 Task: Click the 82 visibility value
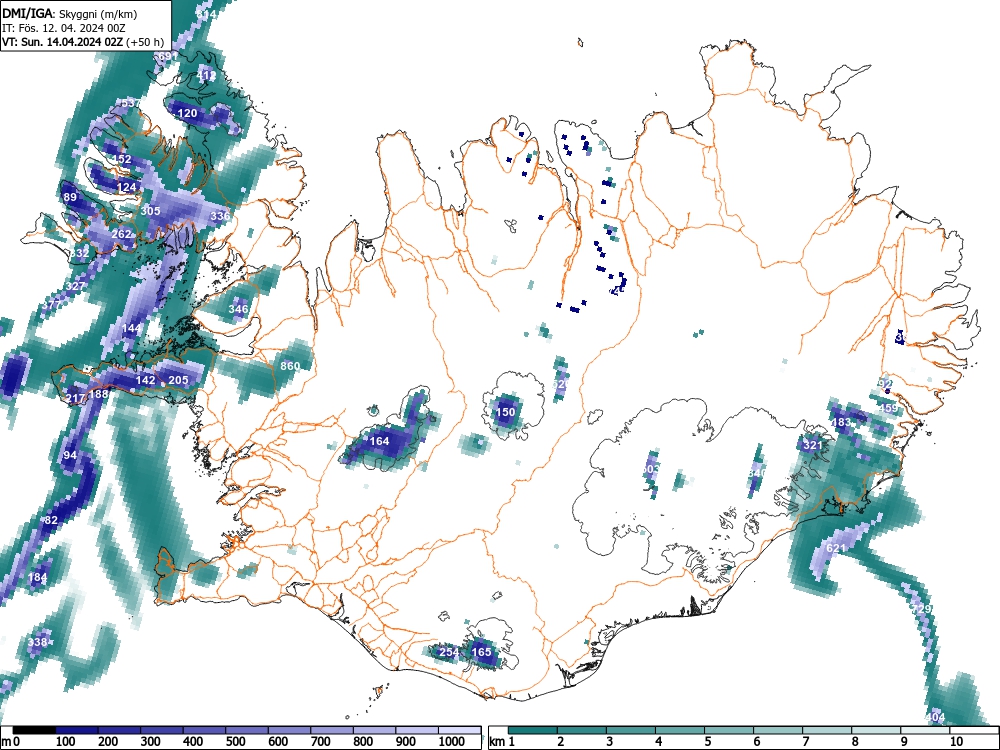(x=52, y=520)
